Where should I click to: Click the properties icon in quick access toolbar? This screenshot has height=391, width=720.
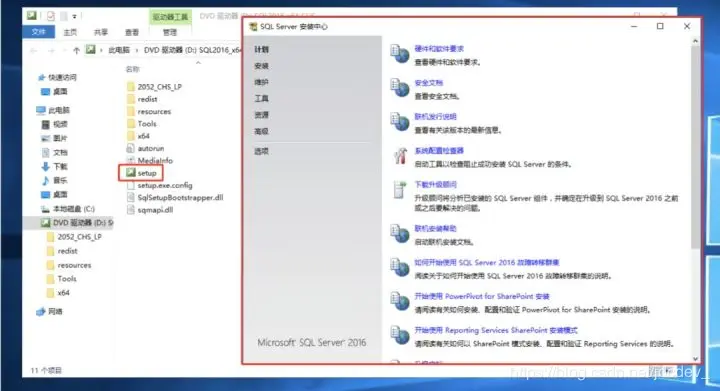[x=51, y=16]
